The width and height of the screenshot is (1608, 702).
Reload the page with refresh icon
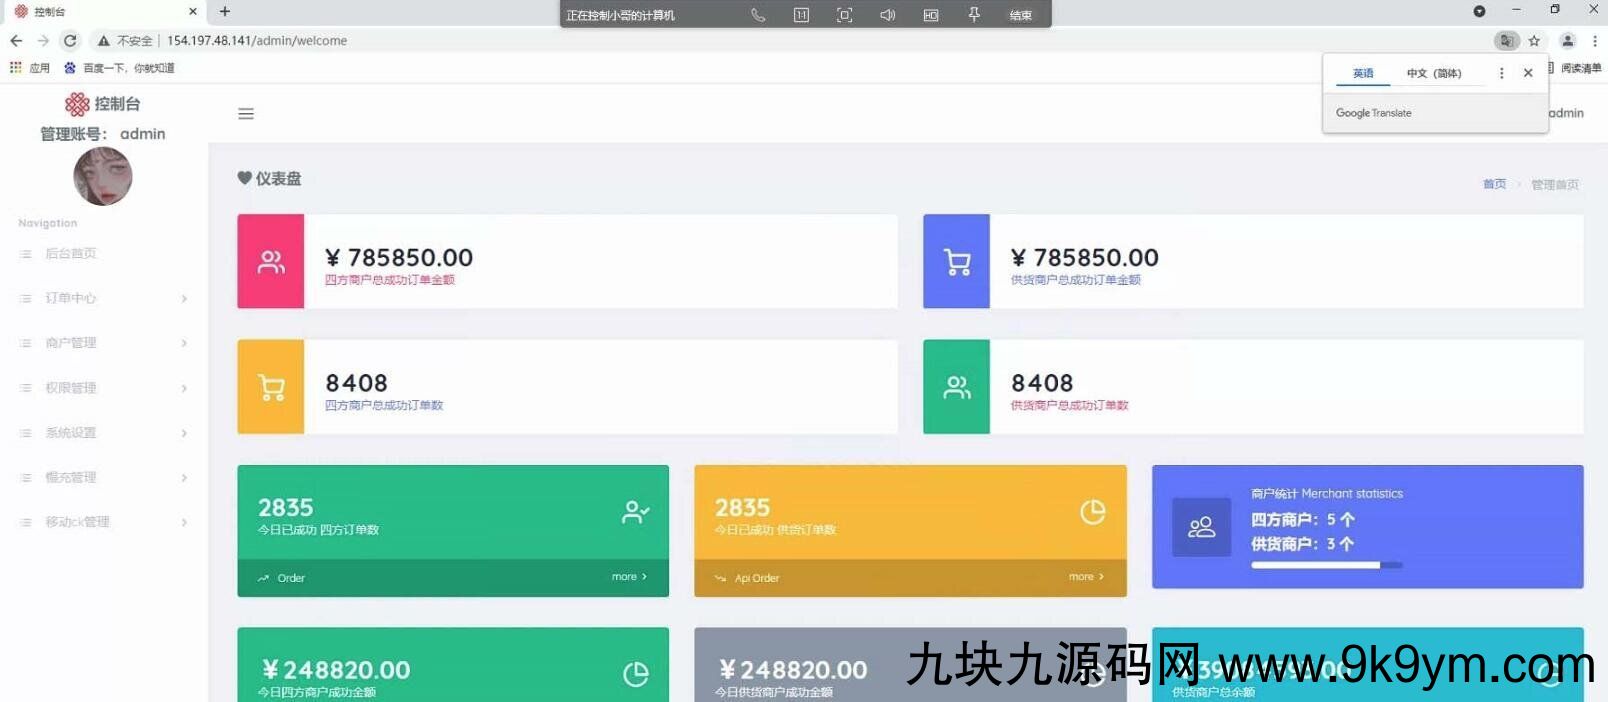coord(70,41)
